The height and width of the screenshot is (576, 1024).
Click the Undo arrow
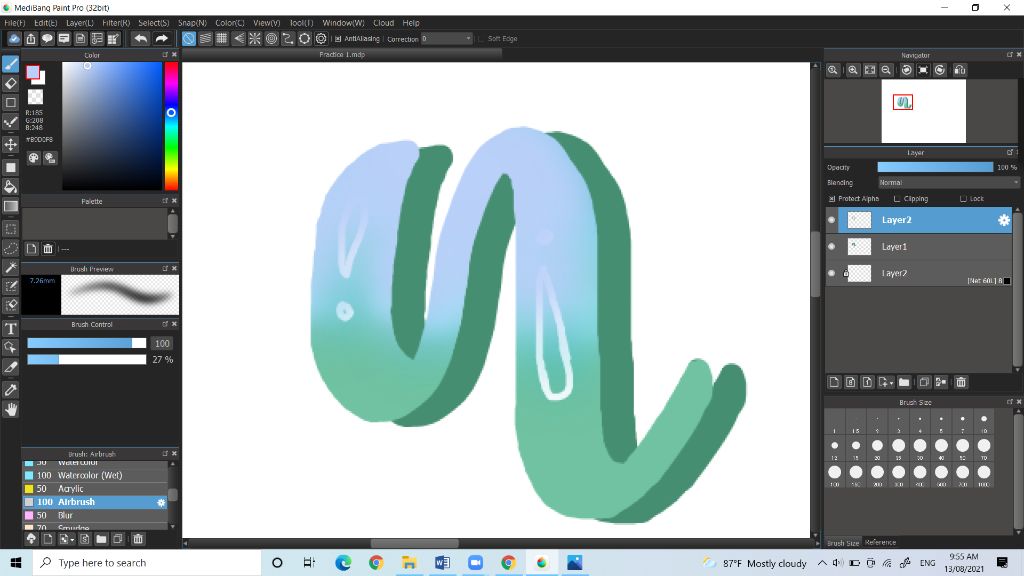(140, 39)
